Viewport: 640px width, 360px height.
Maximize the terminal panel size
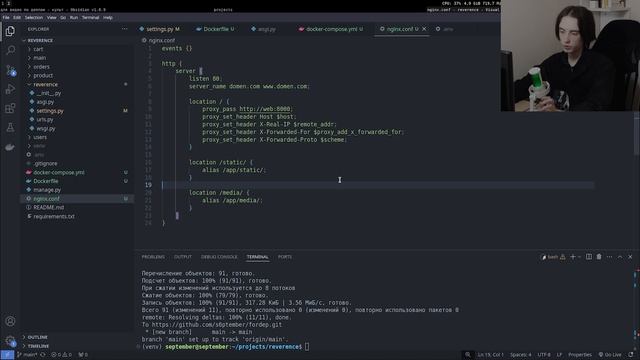pos(620,257)
